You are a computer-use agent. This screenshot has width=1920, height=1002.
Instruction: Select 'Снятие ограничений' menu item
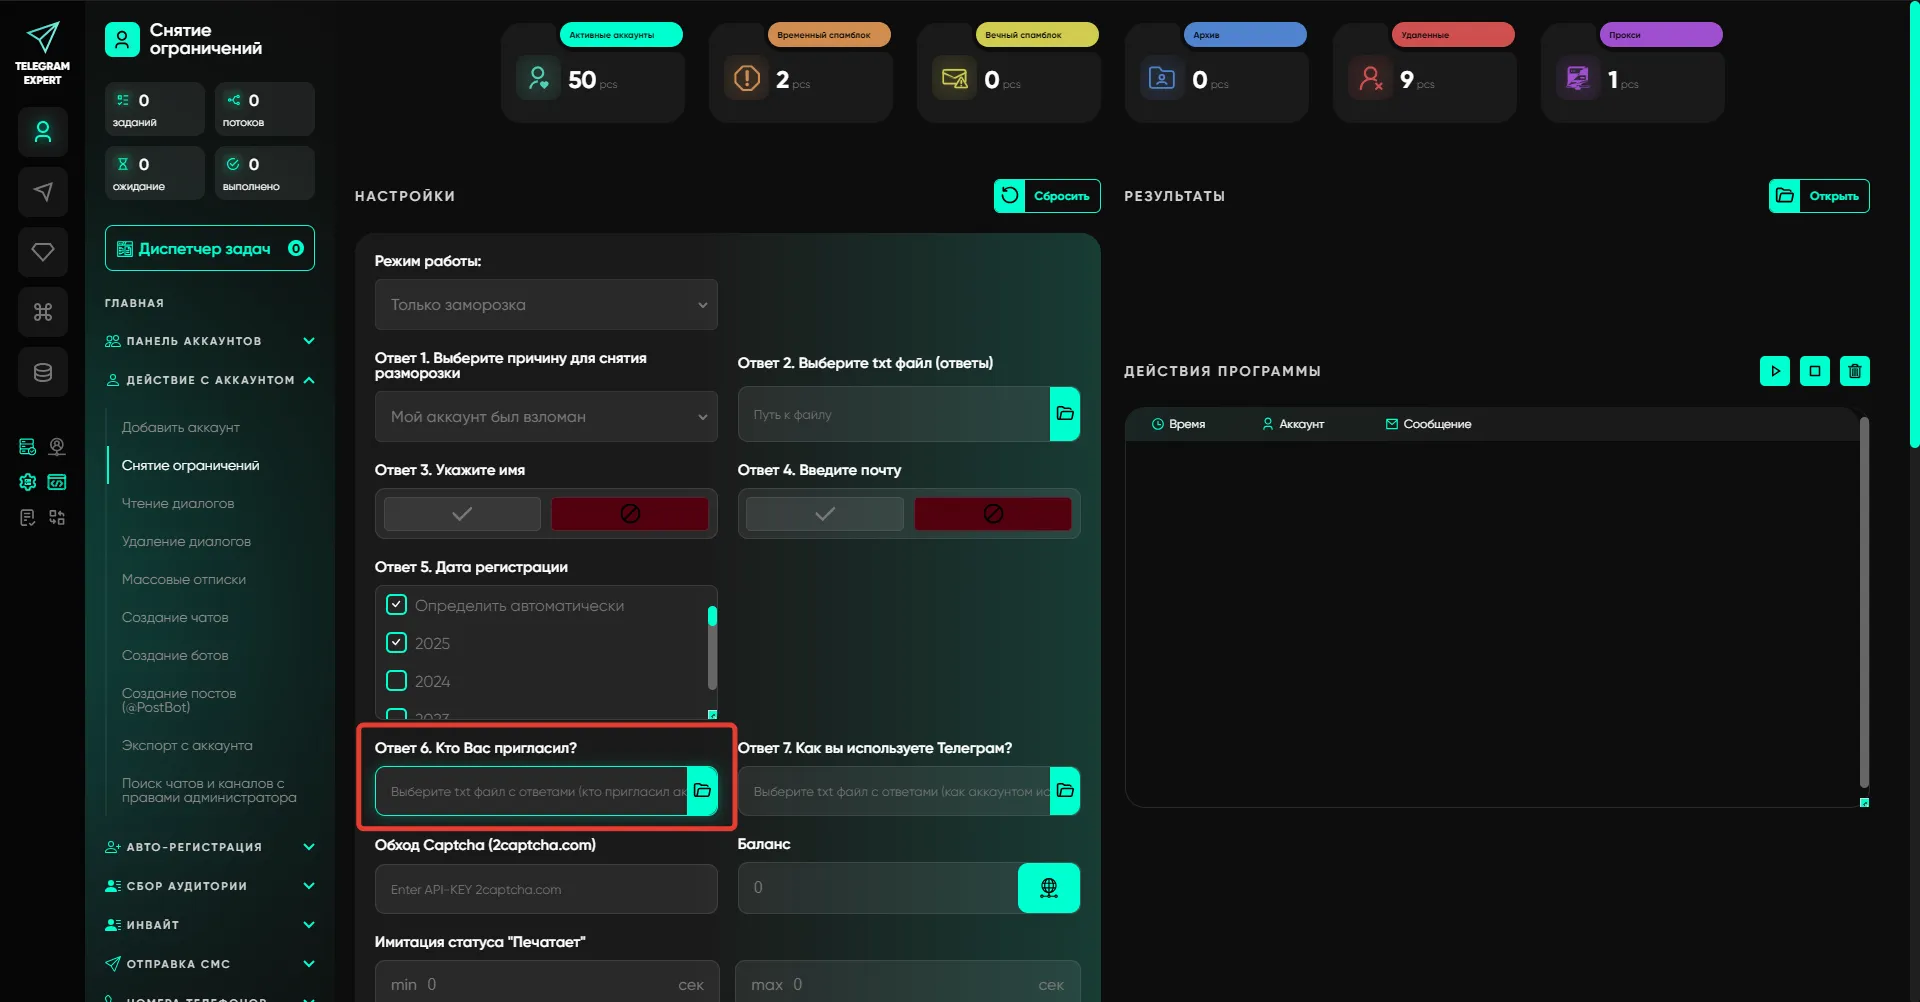pos(190,465)
